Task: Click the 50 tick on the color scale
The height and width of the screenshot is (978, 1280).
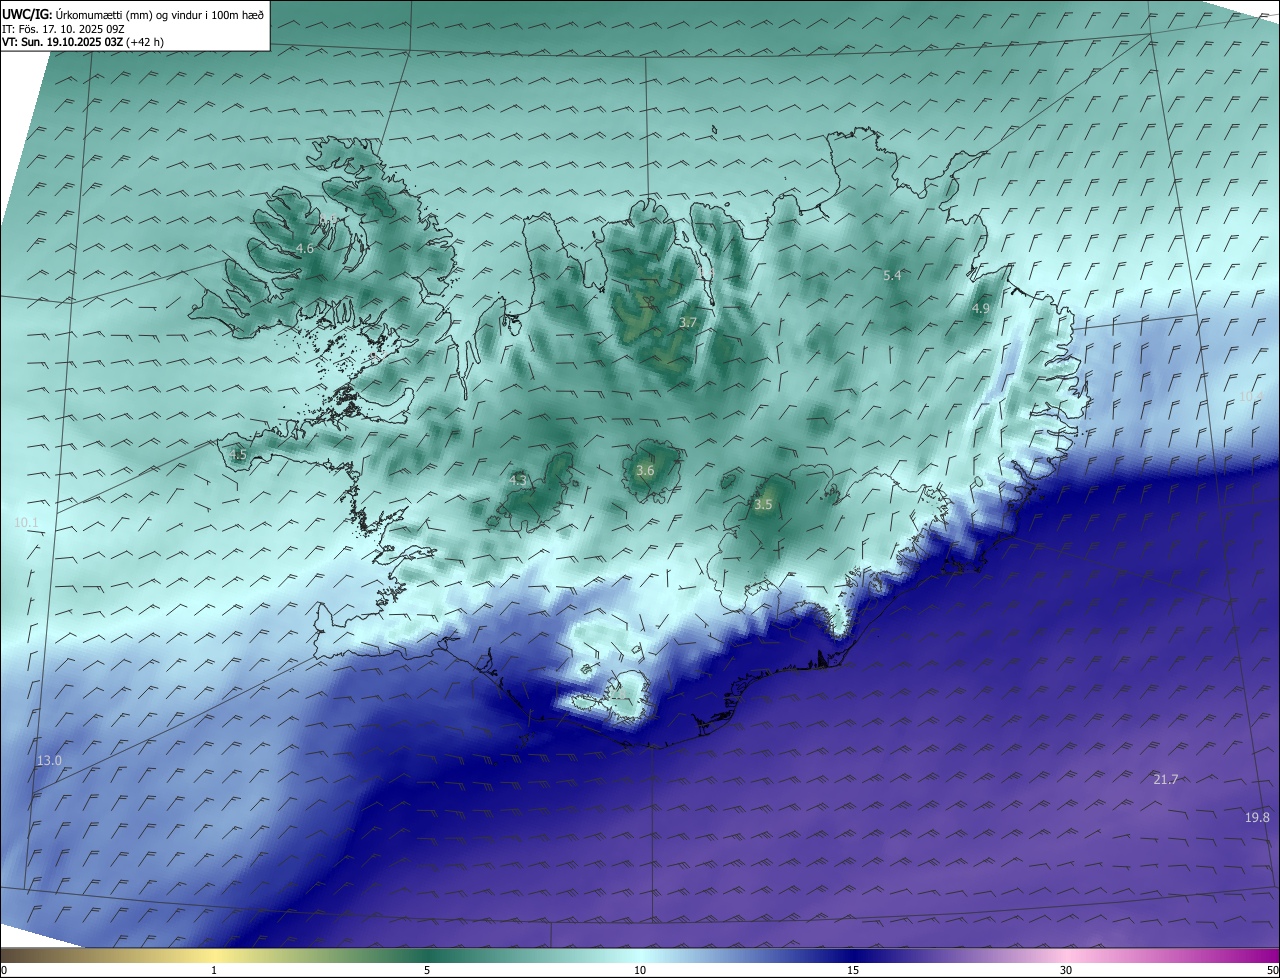Action: (1272, 970)
